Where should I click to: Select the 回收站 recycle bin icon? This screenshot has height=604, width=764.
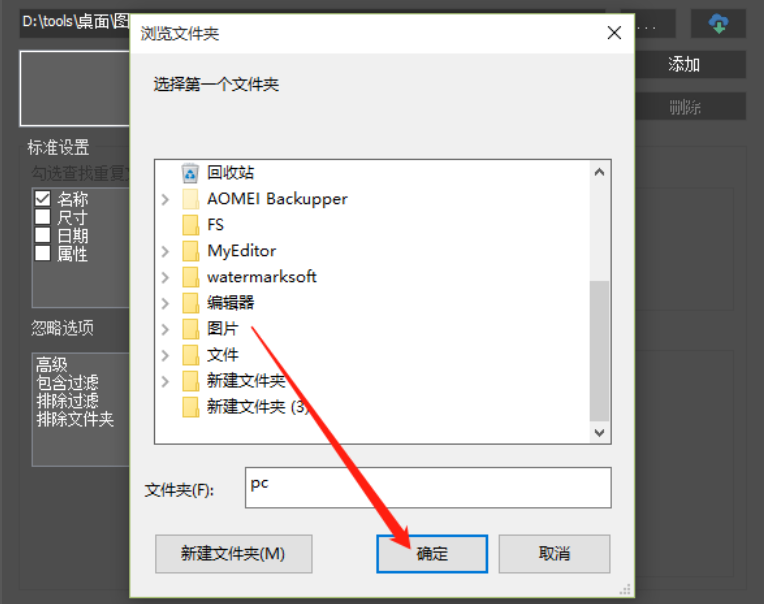190,173
